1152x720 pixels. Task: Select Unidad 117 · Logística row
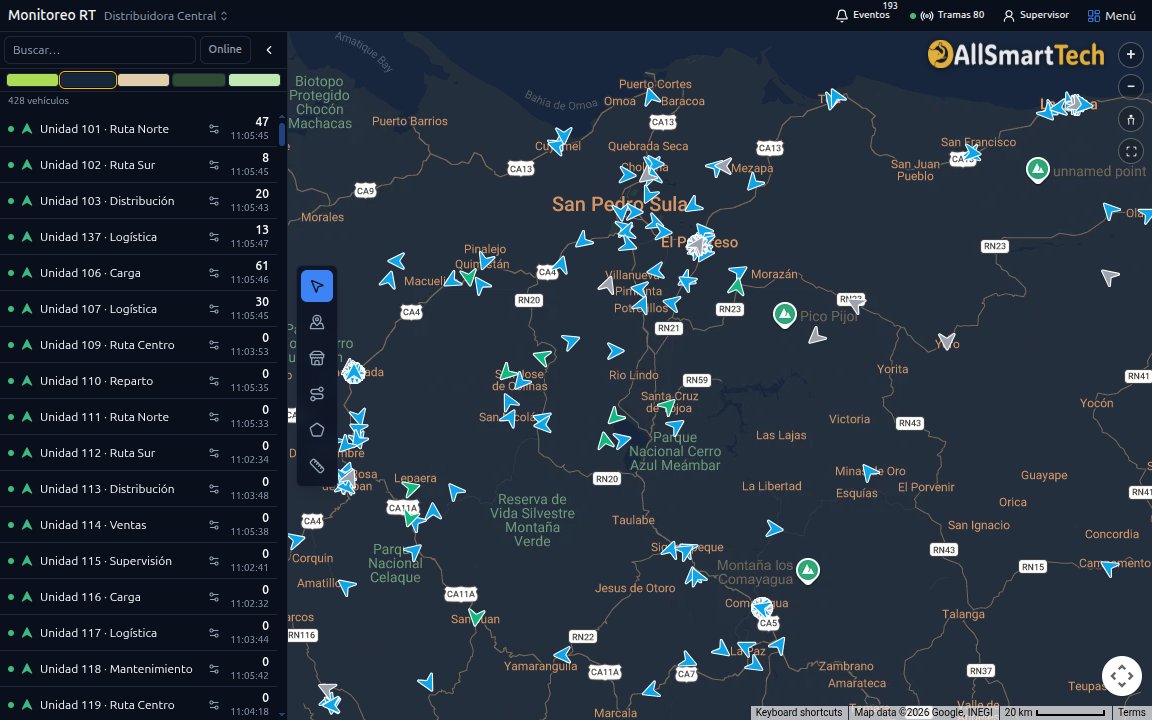pyautogui.click(x=139, y=633)
